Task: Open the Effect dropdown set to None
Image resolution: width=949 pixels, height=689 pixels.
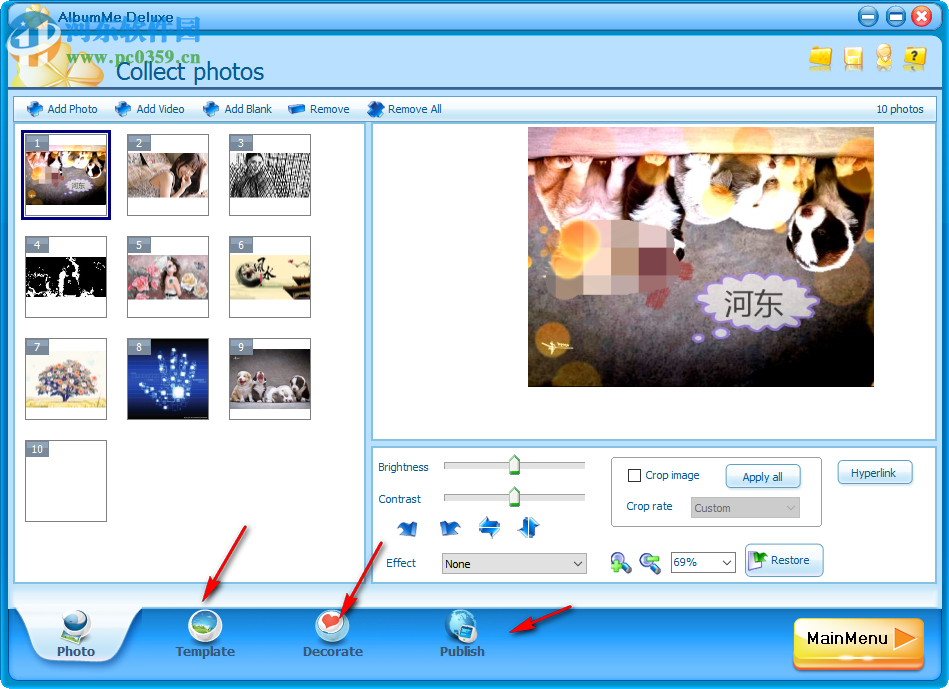Action: 514,564
